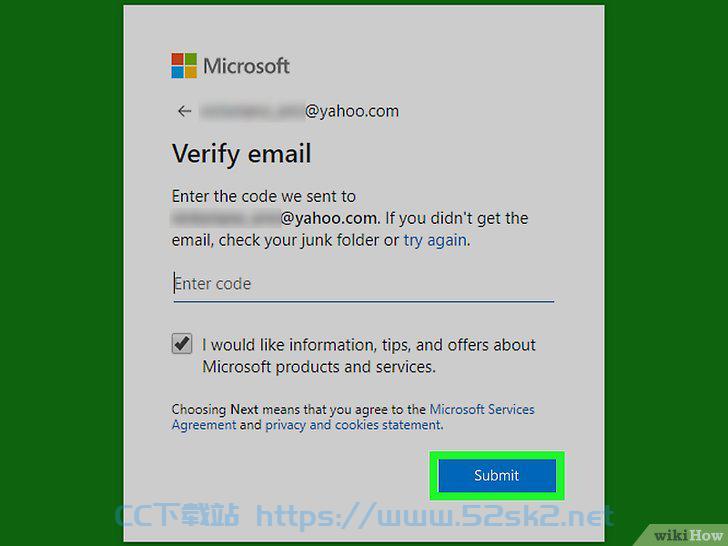Click the back arrow beside the email

[x=185, y=111]
